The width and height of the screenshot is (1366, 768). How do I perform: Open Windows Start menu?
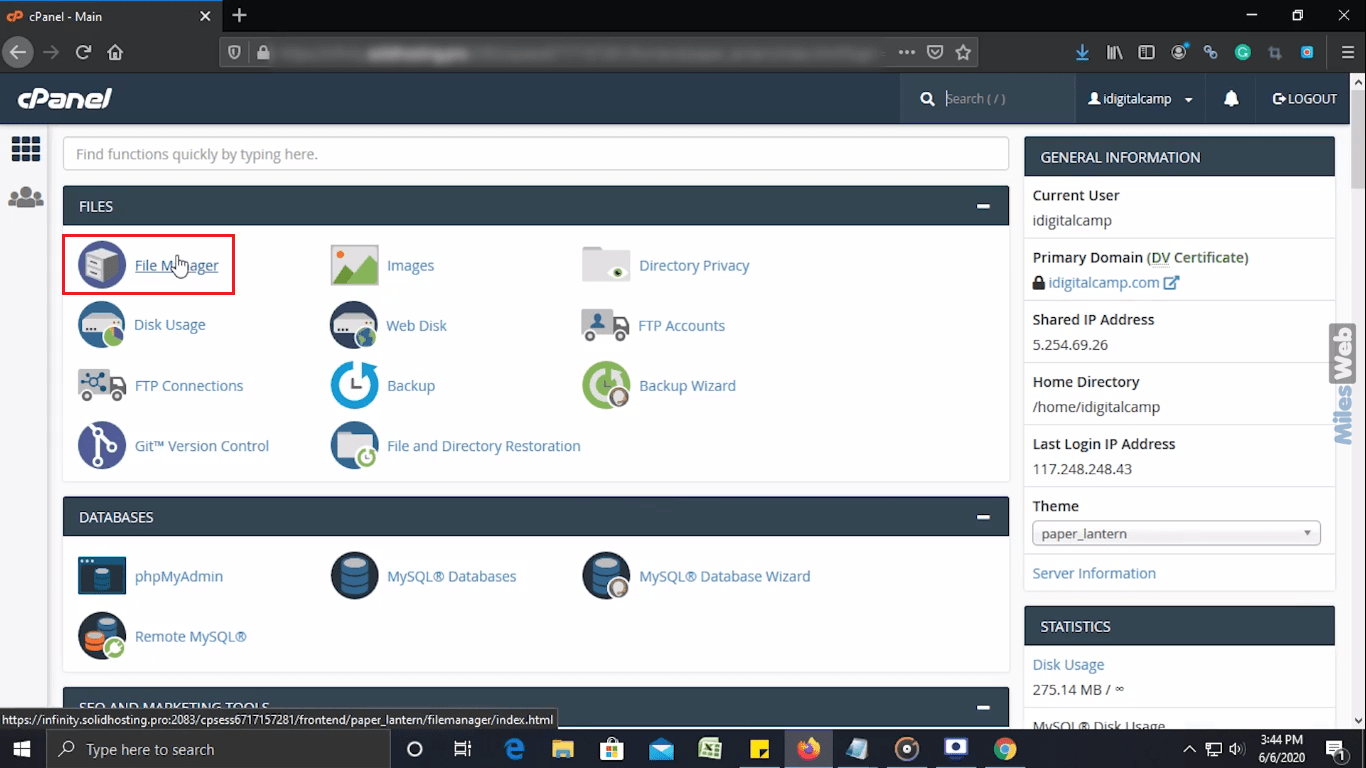[x=22, y=749]
